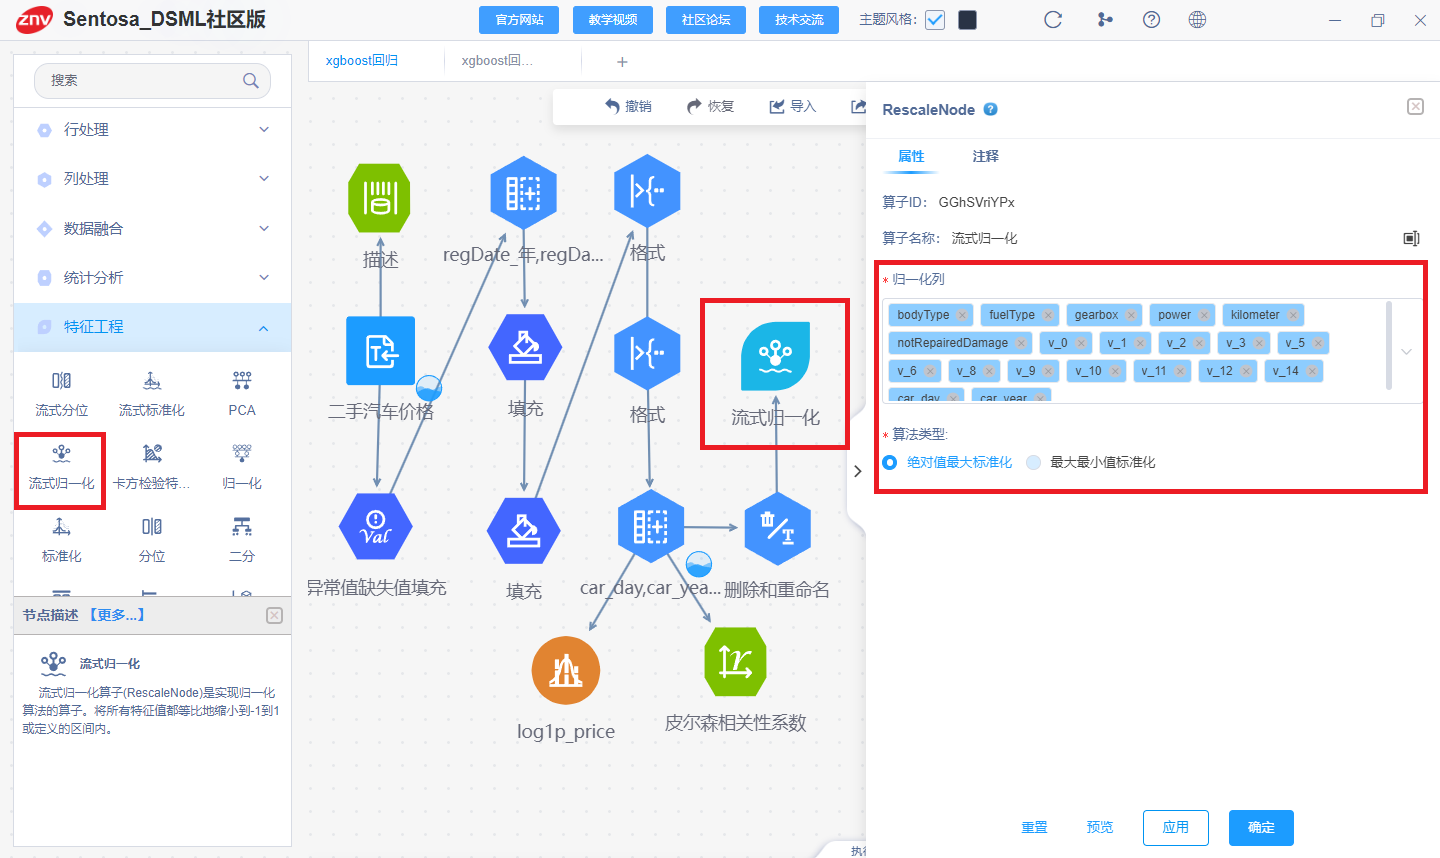
Task: Choose the PCA operator icon
Action: [242, 381]
